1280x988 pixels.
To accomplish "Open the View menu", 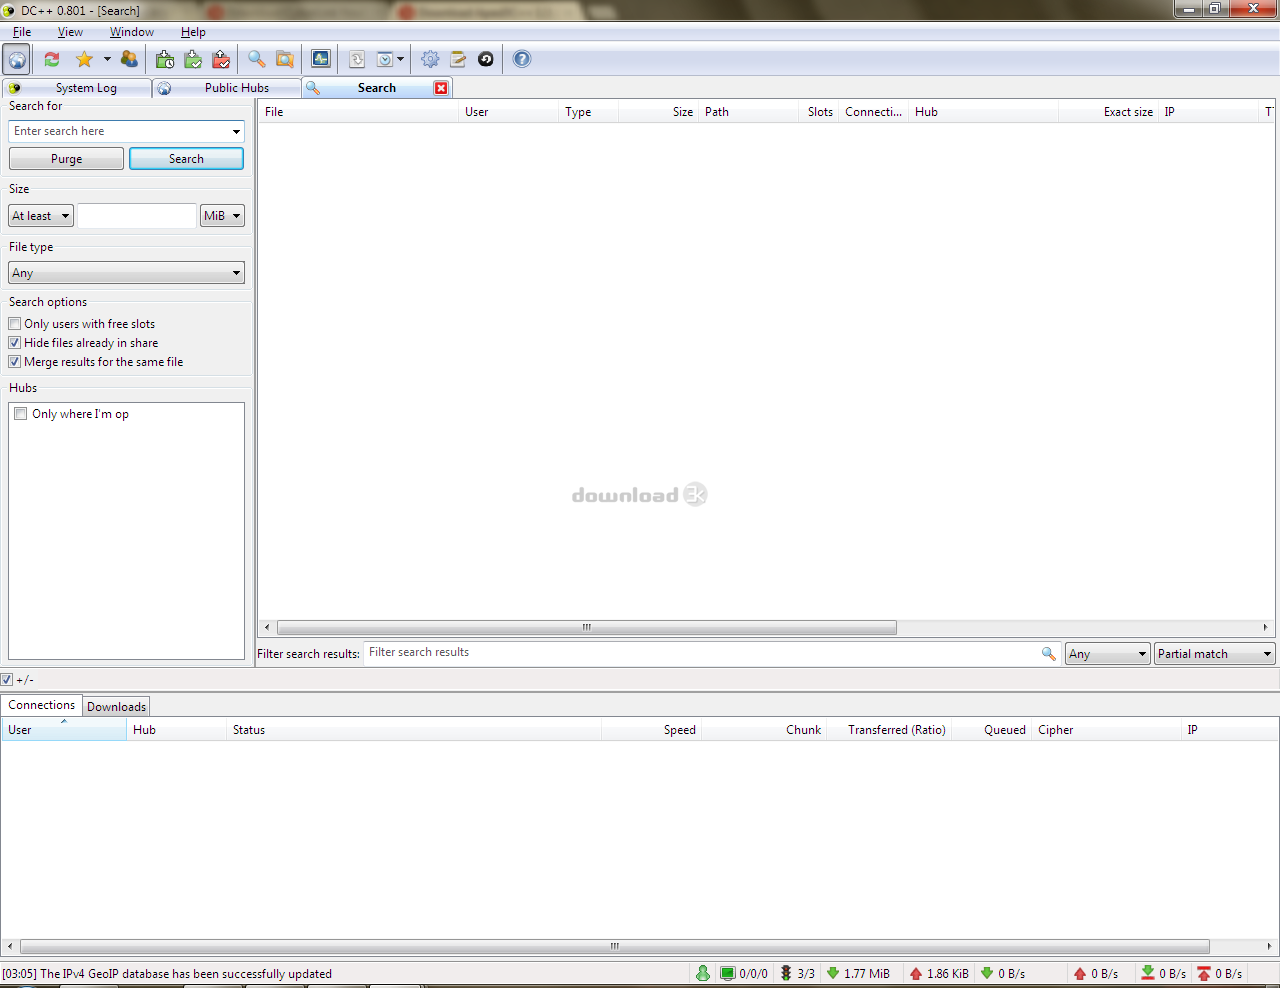I will tap(70, 32).
